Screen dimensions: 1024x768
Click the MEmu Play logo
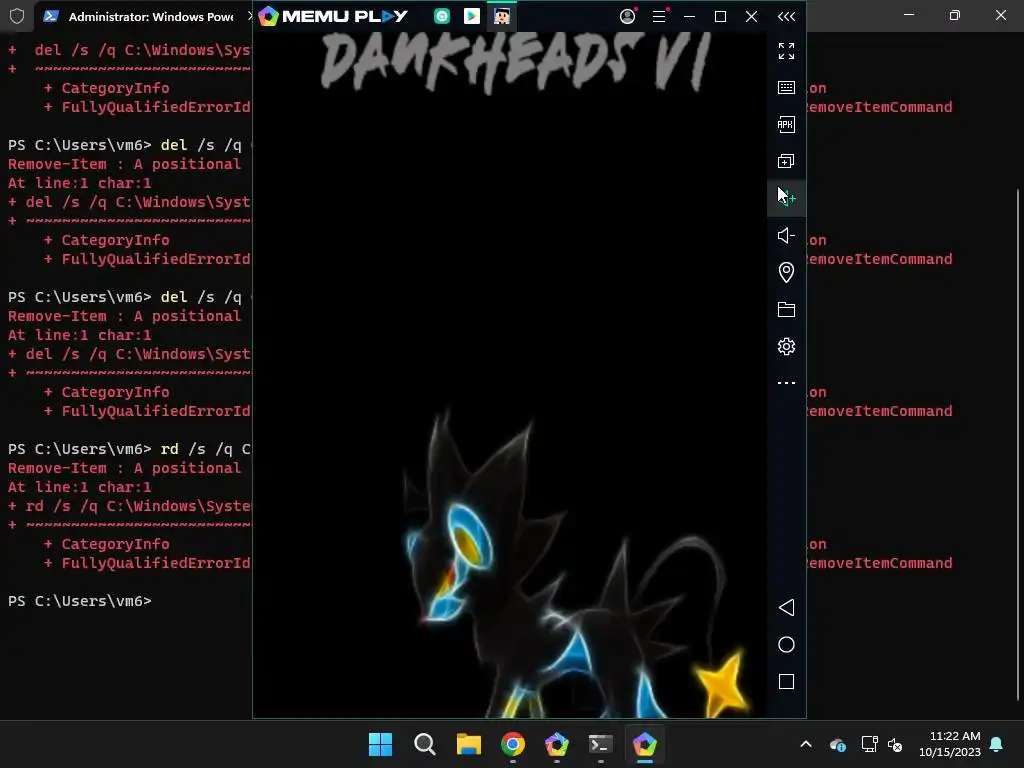333,16
